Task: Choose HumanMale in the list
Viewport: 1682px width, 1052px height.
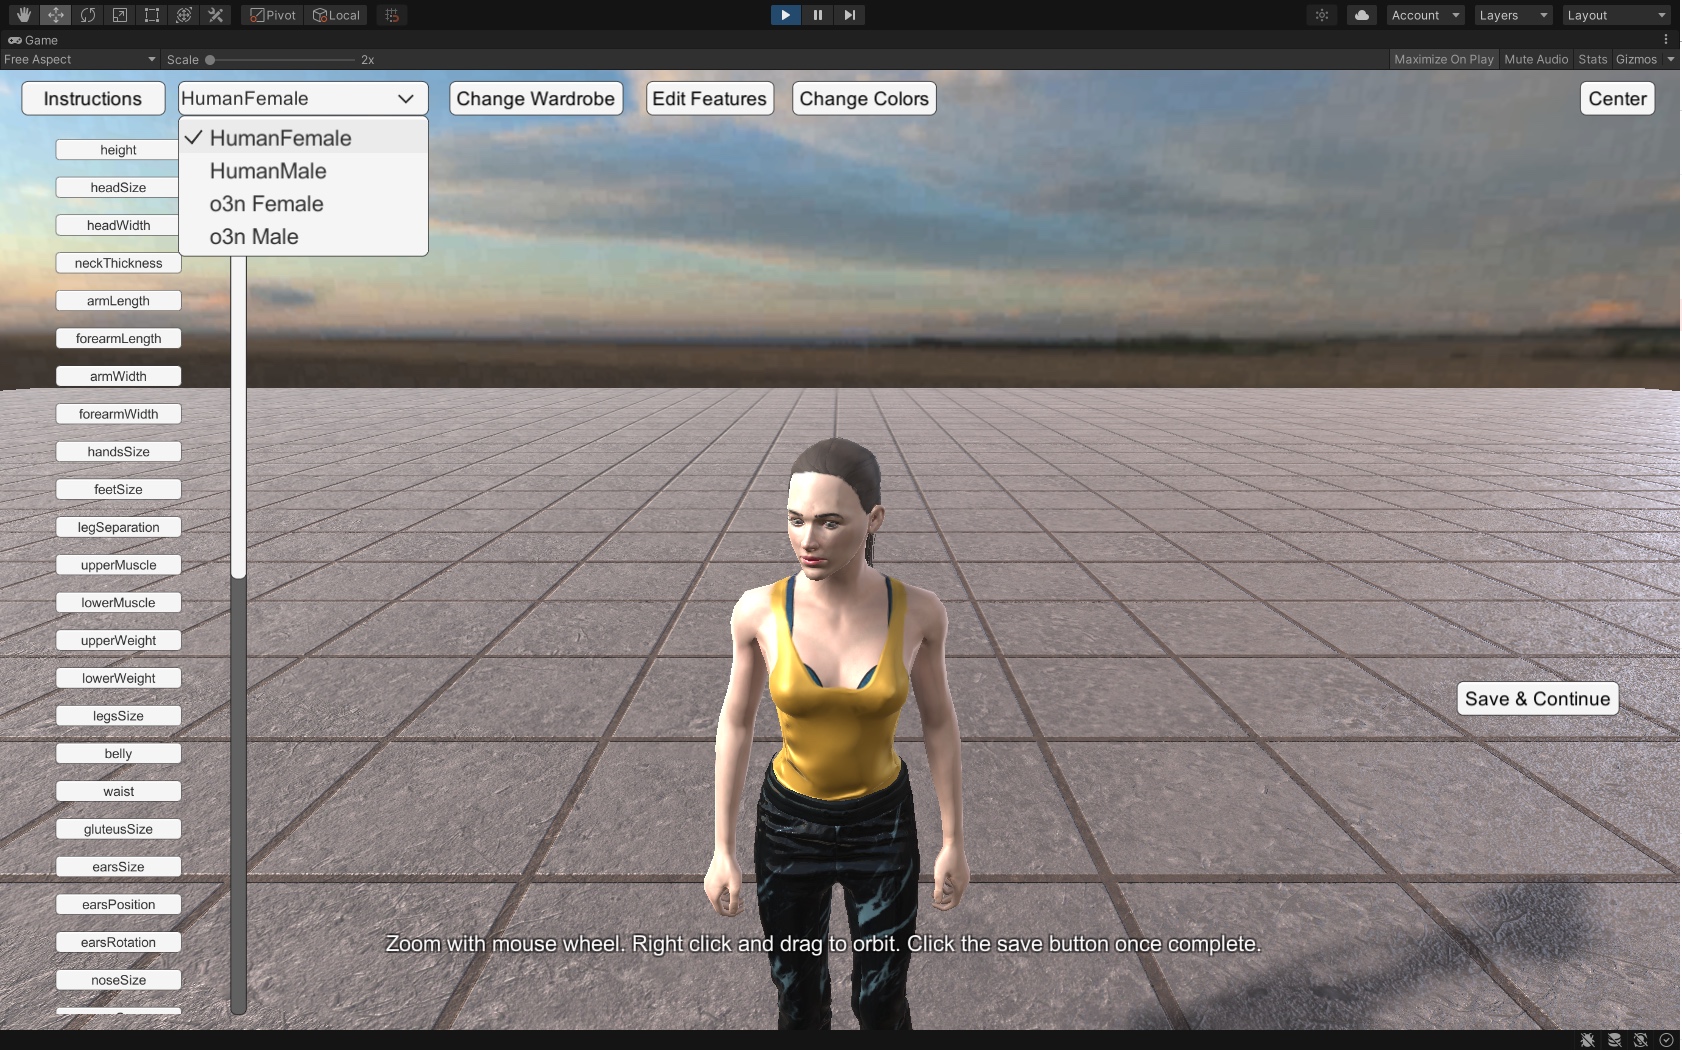Action: (x=303, y=171)
